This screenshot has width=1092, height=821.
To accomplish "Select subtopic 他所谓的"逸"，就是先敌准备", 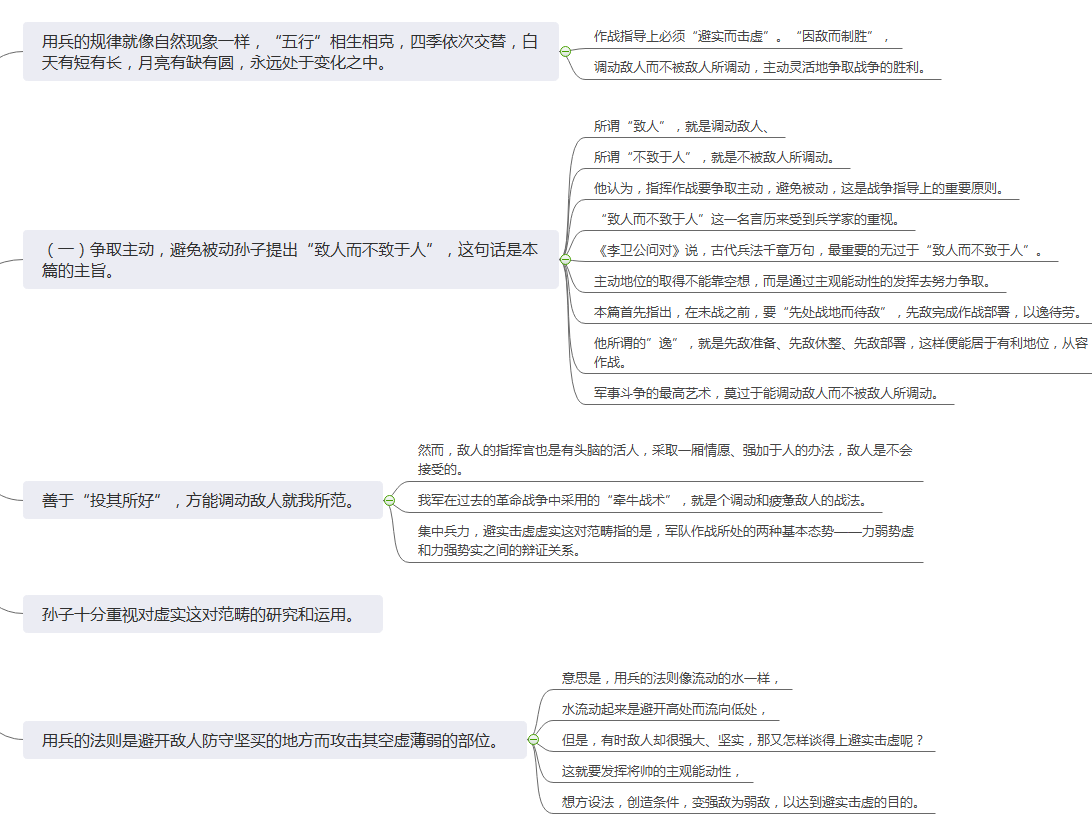I will pos(841,352).
